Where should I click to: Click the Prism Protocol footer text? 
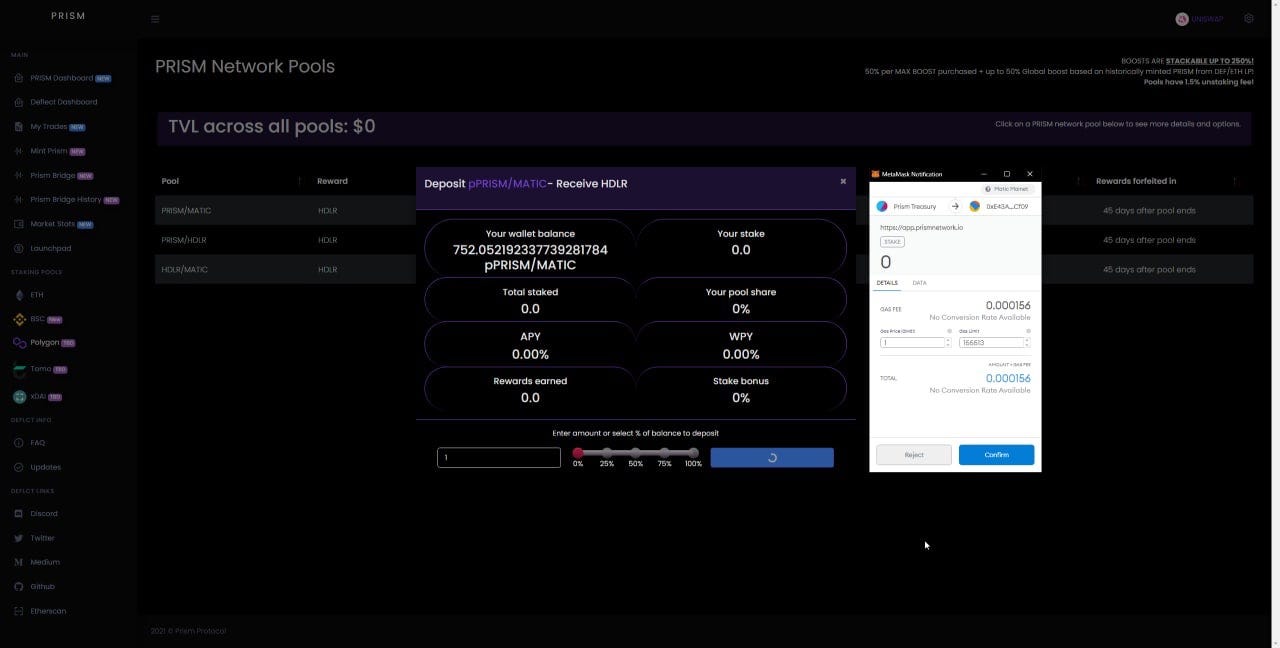click(188, 631)
